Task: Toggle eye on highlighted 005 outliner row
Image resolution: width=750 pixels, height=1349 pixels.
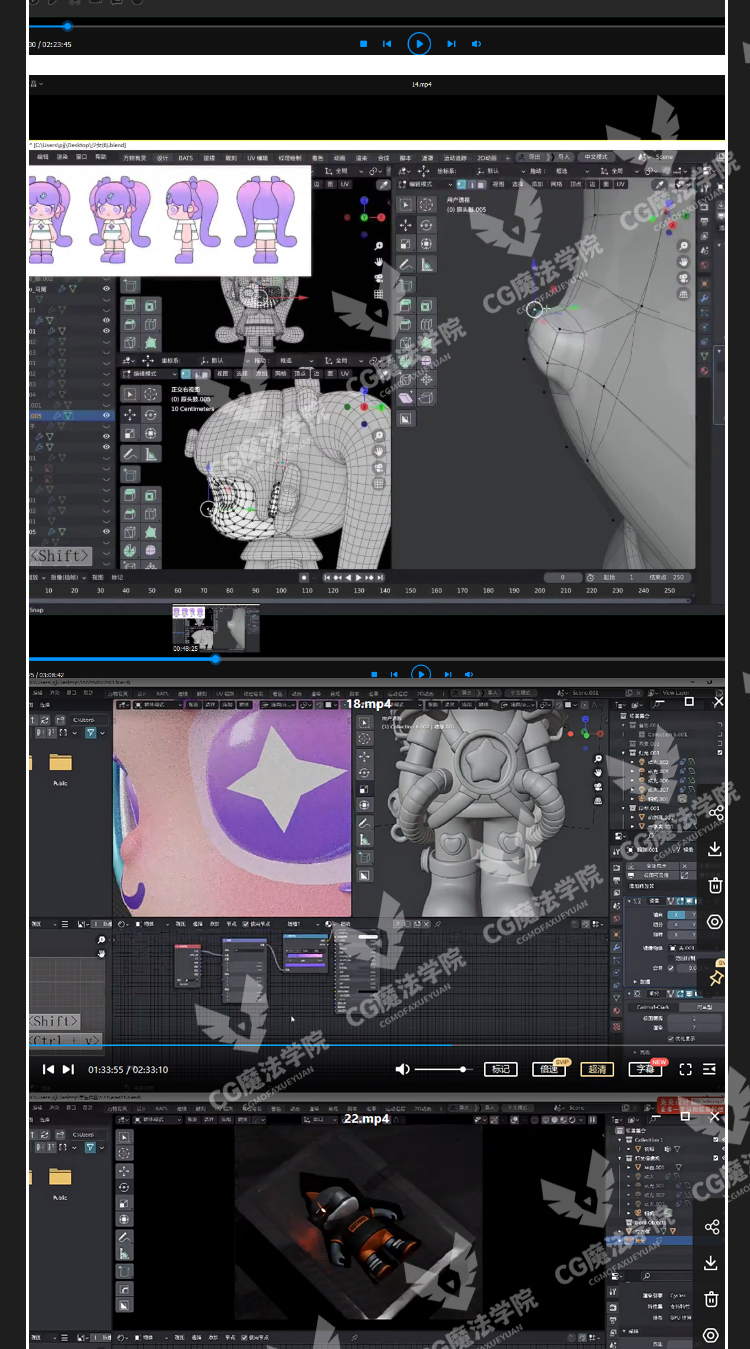Action: (107, 415)
